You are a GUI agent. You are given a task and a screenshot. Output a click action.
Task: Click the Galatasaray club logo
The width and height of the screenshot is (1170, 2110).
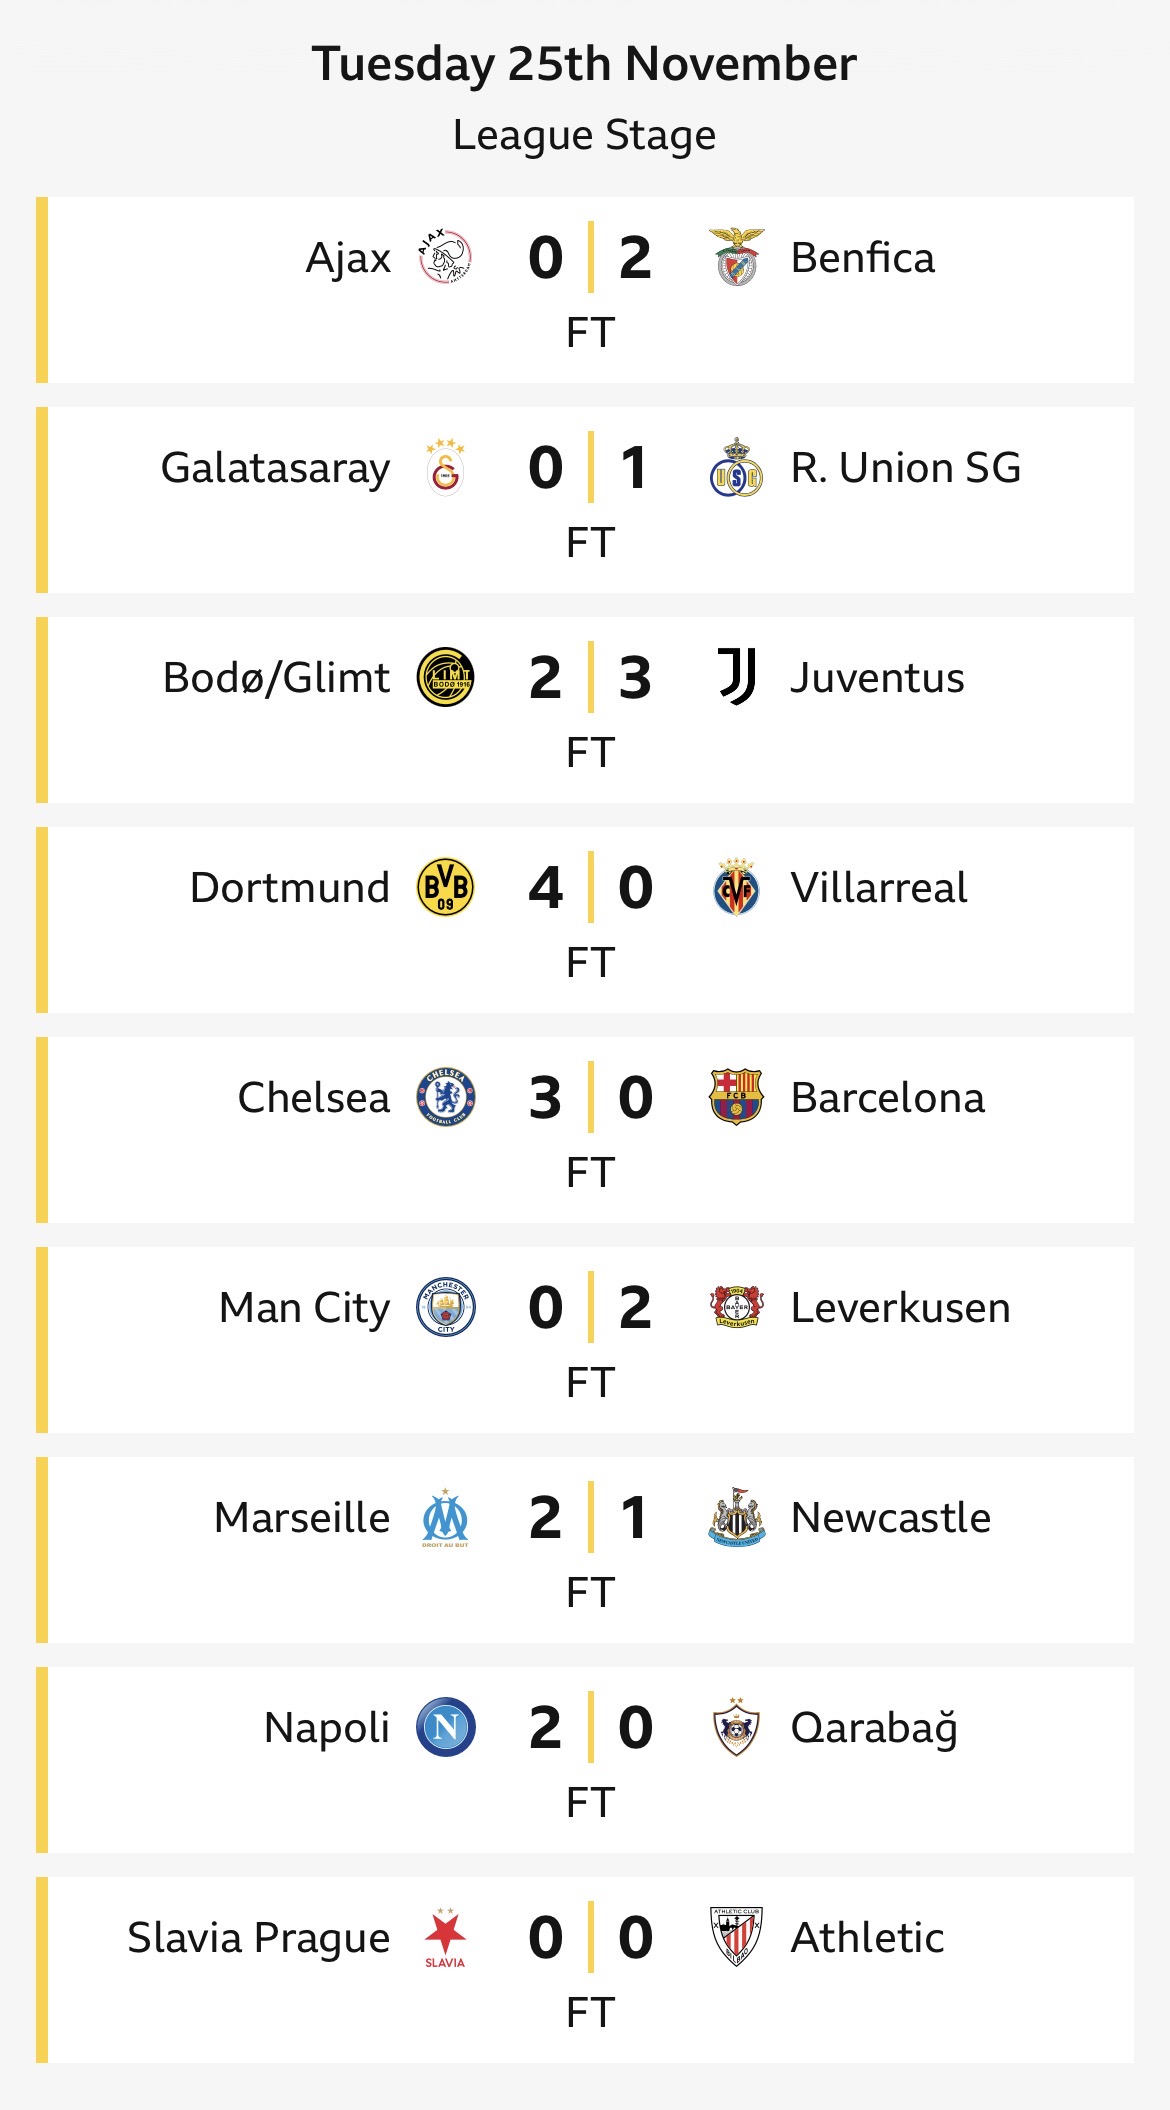click(445, 468)
